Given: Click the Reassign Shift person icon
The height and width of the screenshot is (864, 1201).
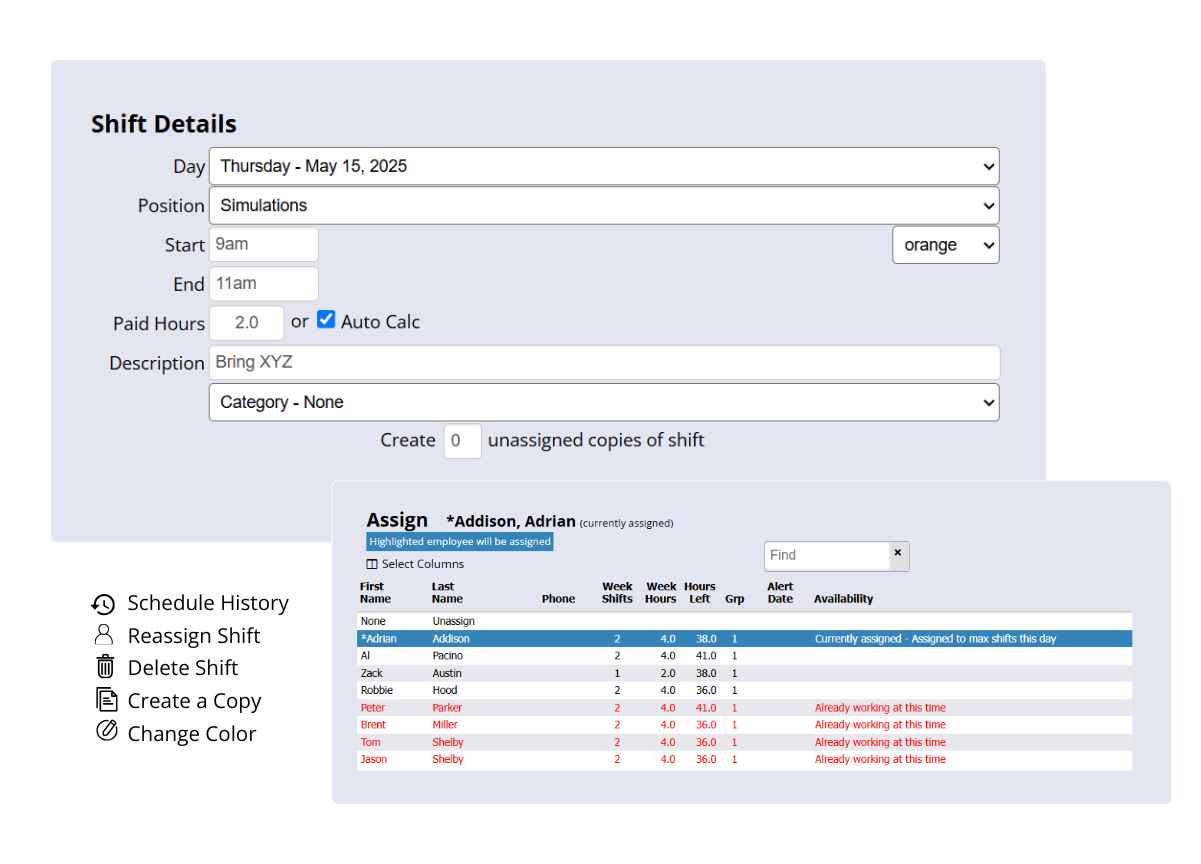Looking at the screenshot, I should [x=104, y=636].
